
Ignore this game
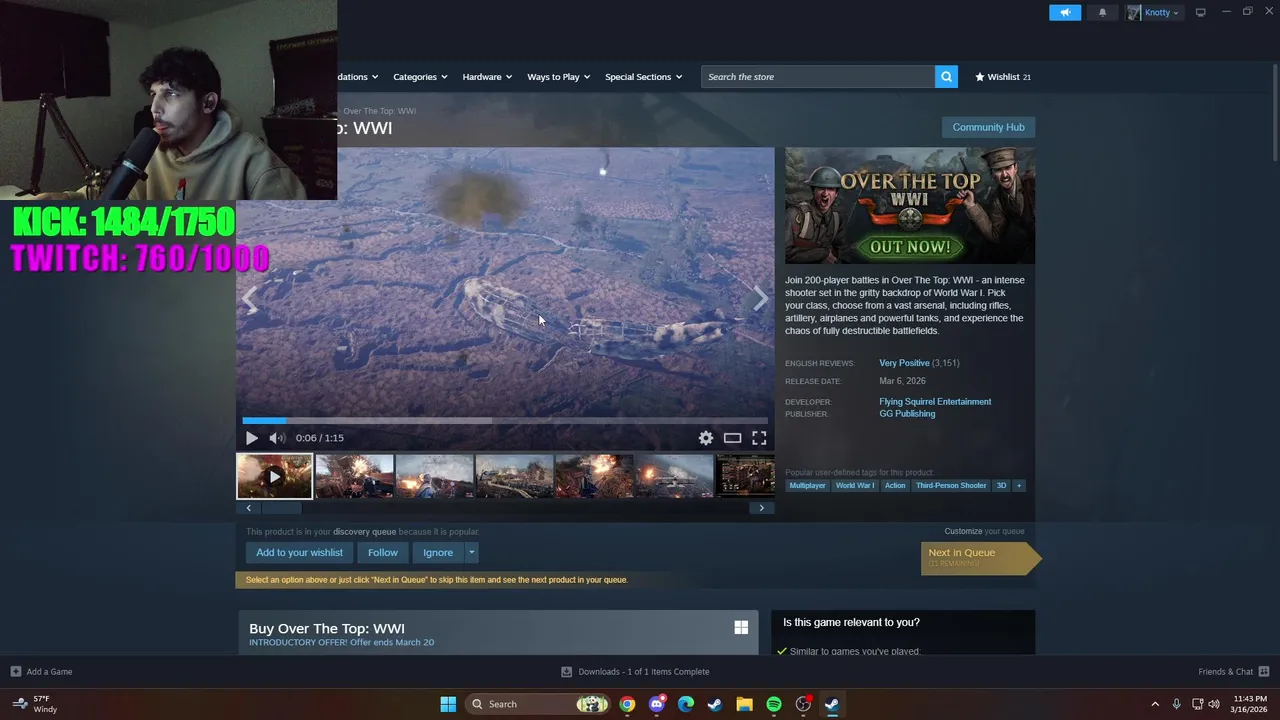pyautogui.click(x=438, y=552)
